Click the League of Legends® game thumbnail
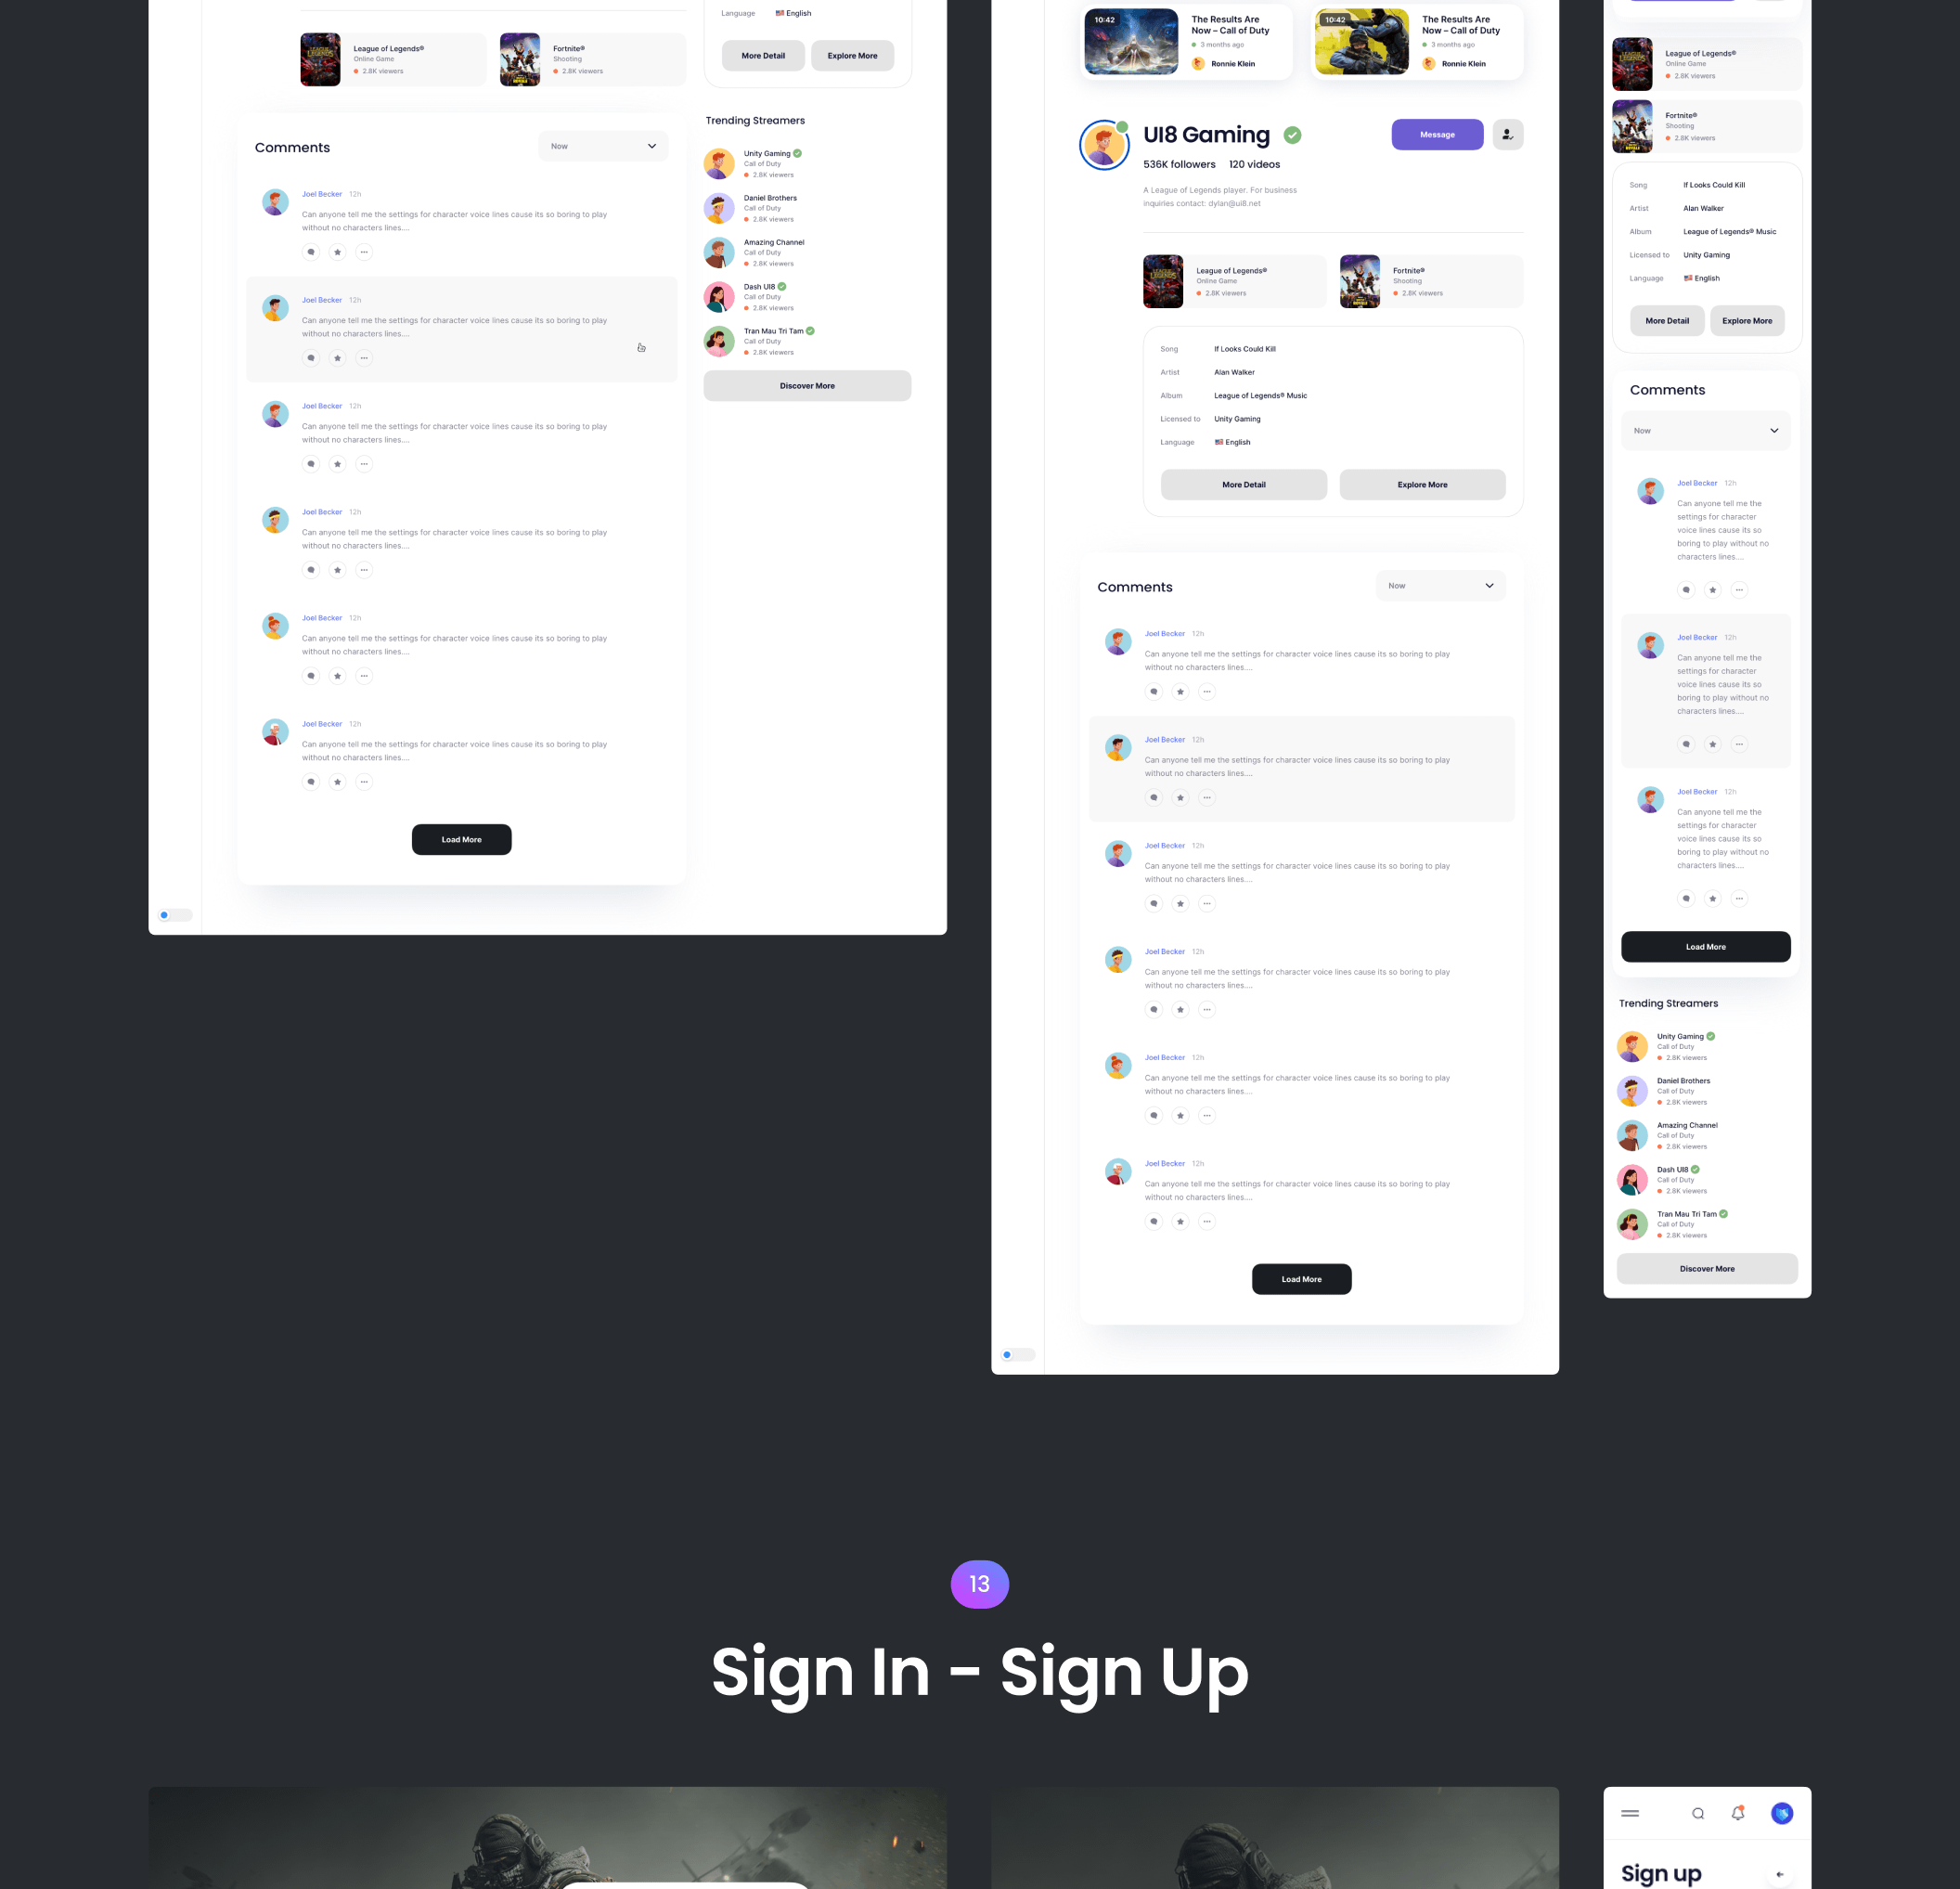1960x1889 pixels. pos(322,61)
